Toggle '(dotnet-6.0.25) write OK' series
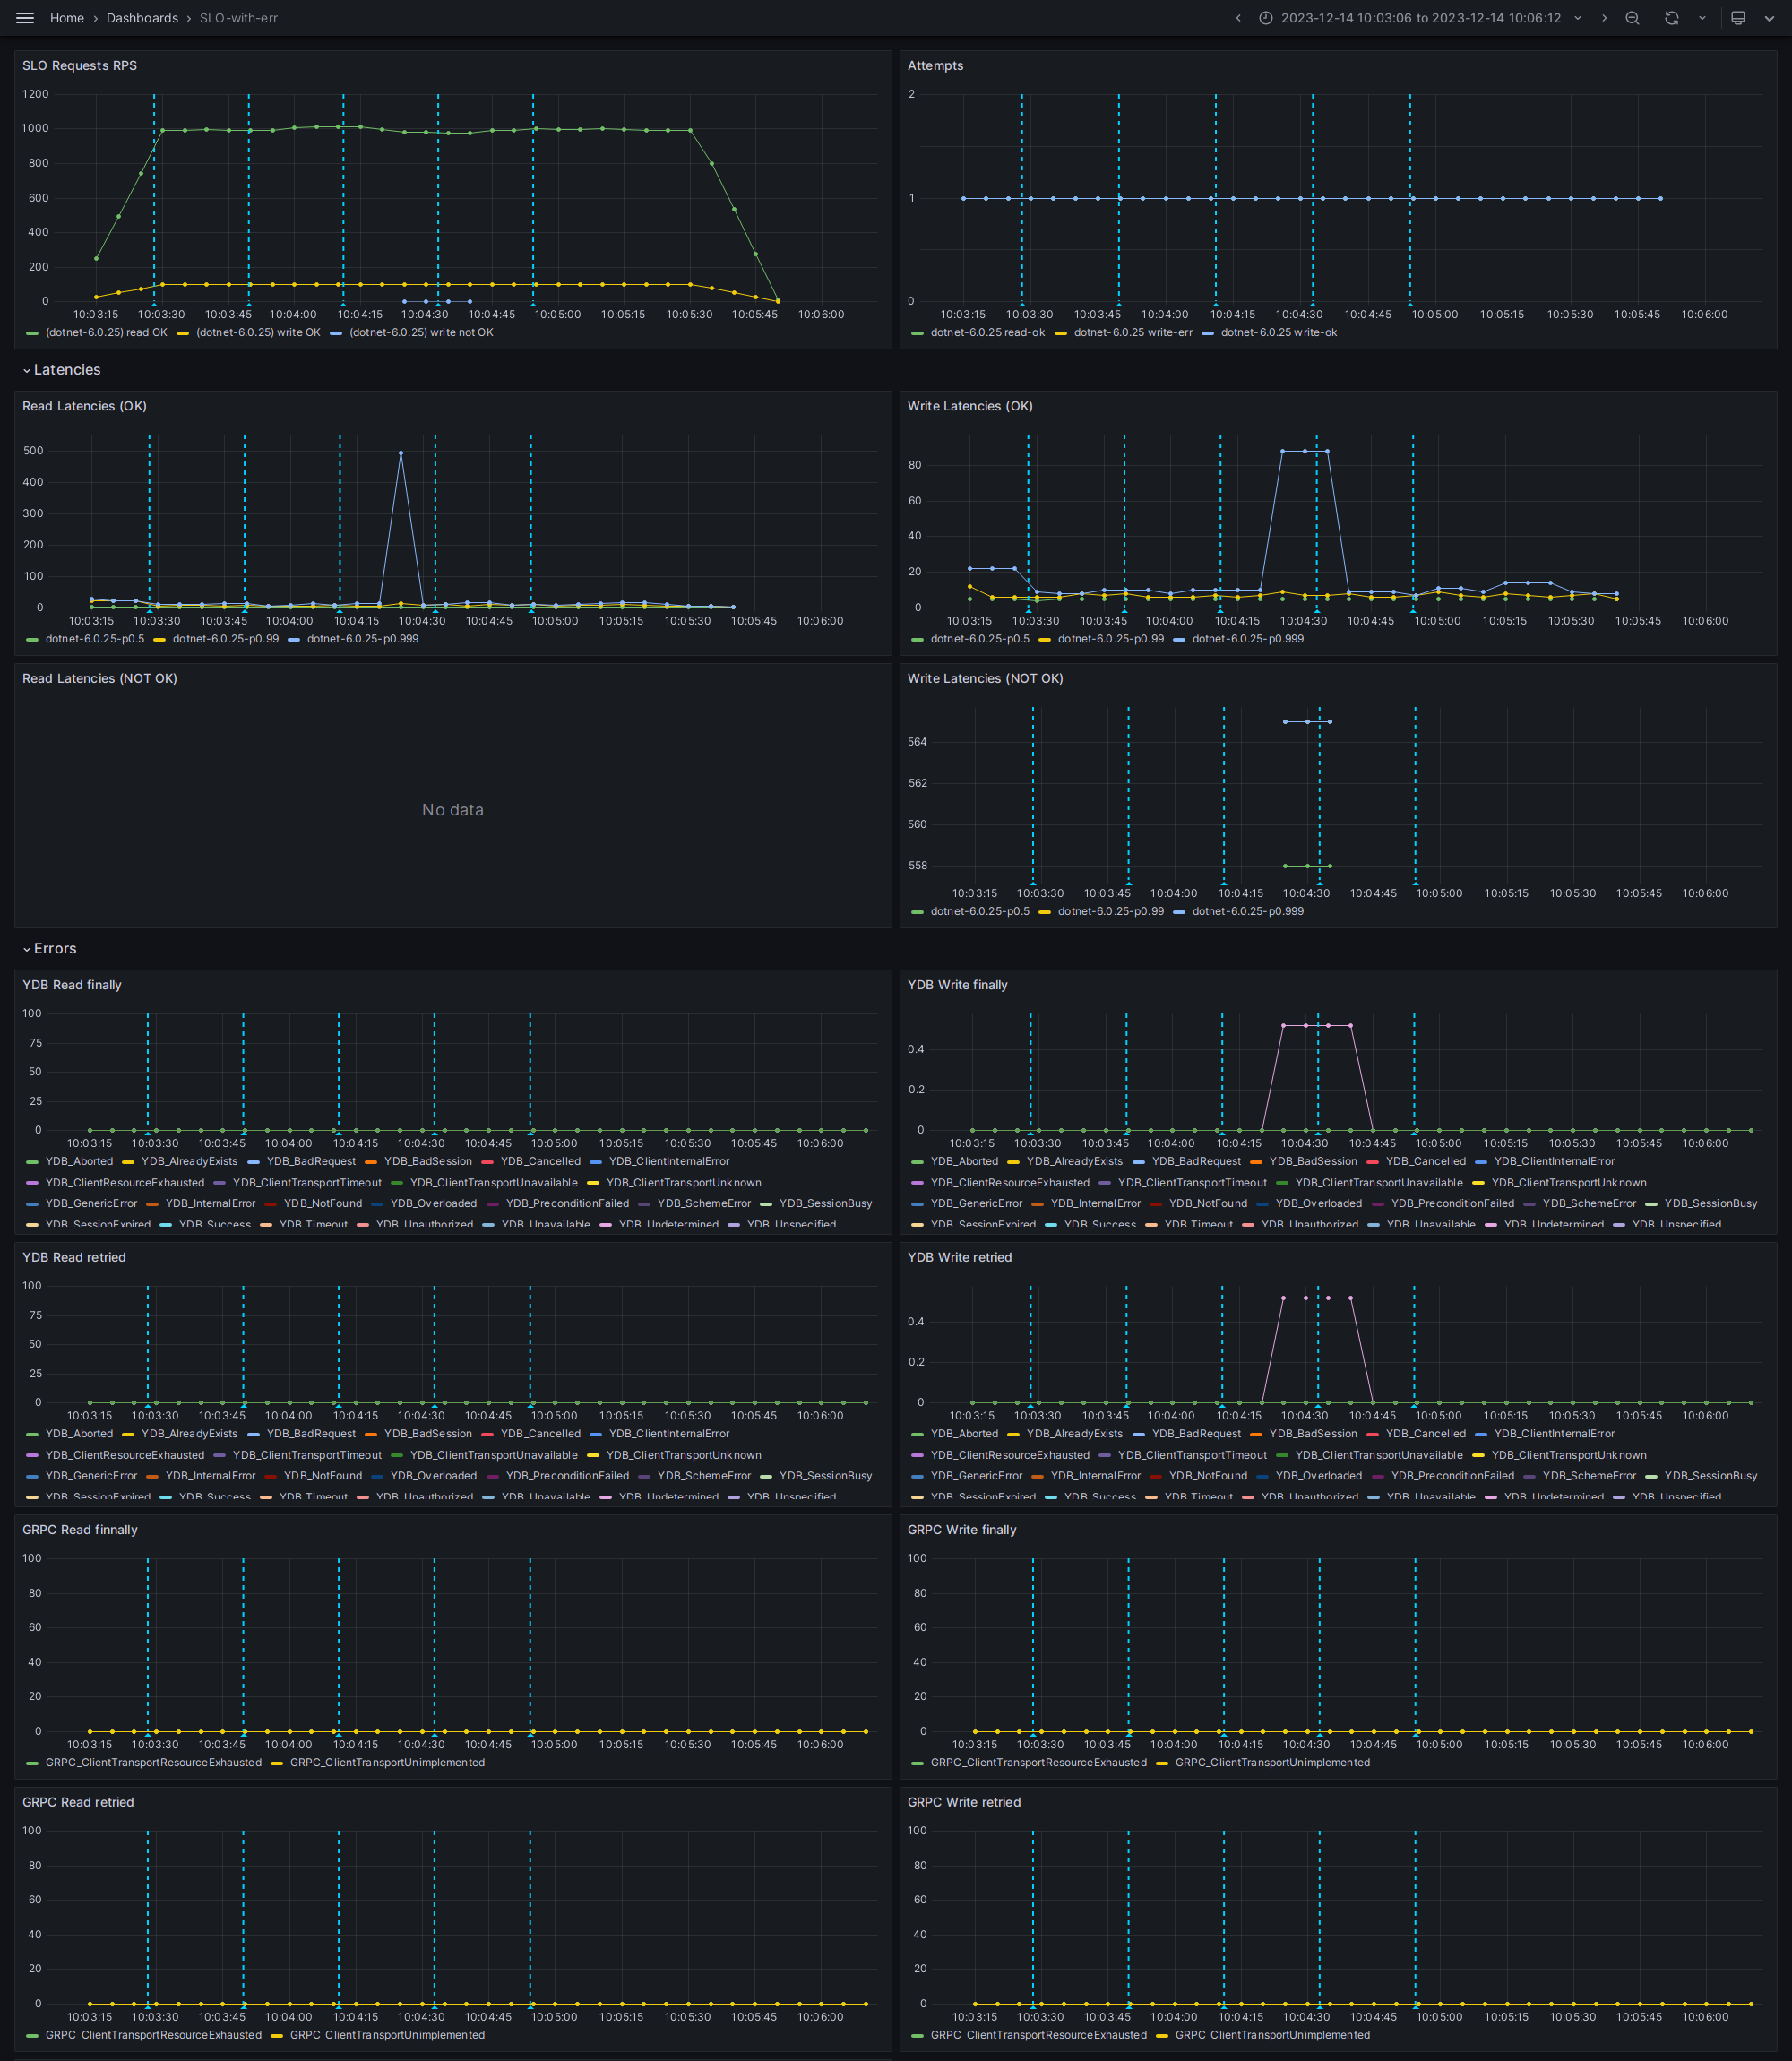The width and height of the screenshot is (1792, 2061). (258, 333)
